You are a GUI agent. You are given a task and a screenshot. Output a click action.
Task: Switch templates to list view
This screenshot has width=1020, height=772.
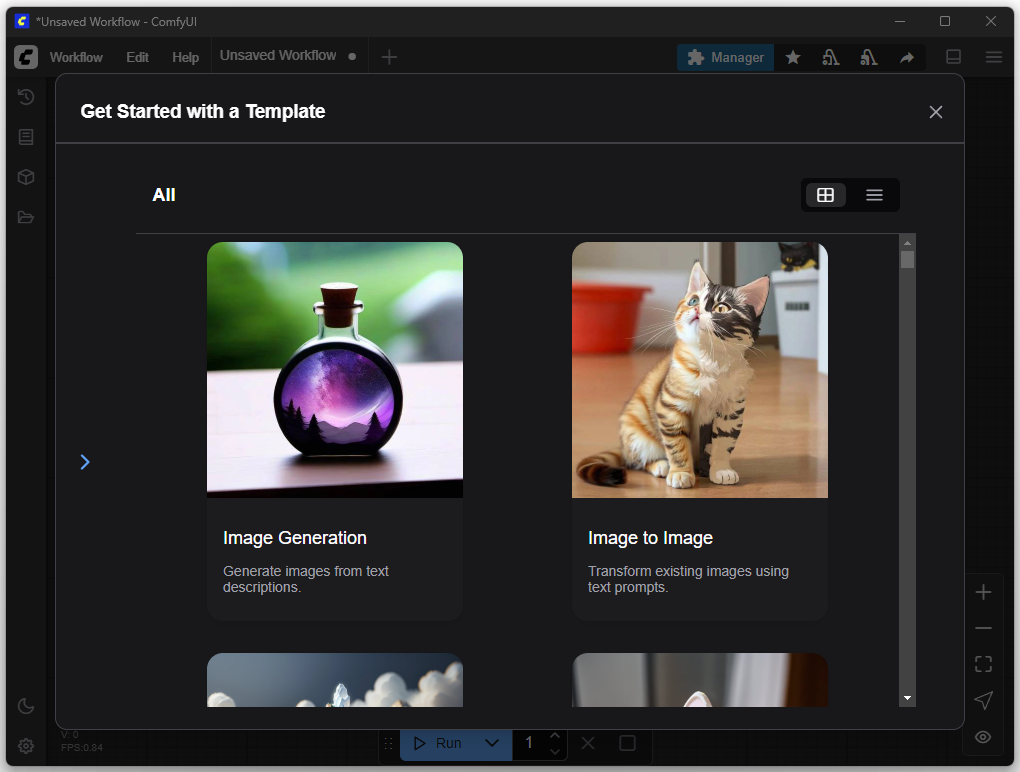(x=874, y=195)
